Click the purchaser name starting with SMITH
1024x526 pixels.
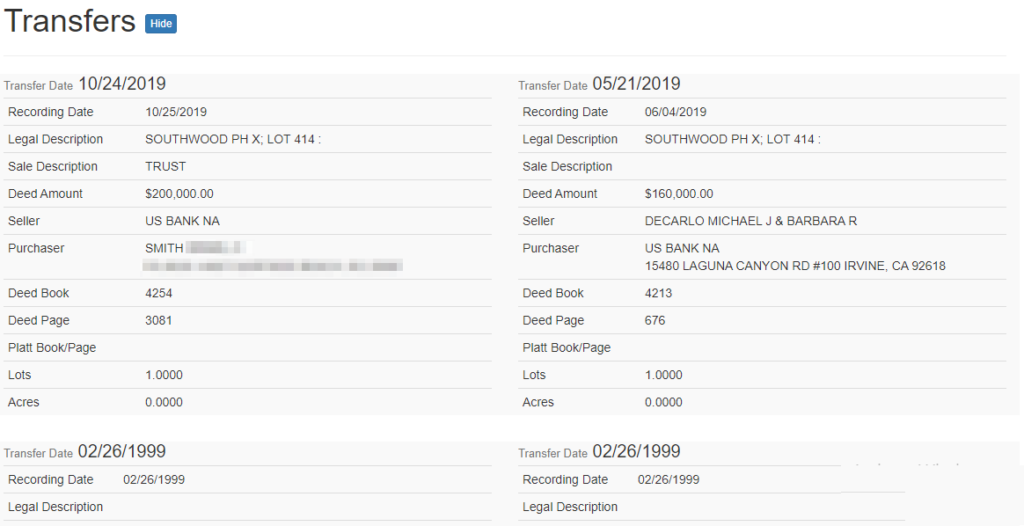(194, 248)
